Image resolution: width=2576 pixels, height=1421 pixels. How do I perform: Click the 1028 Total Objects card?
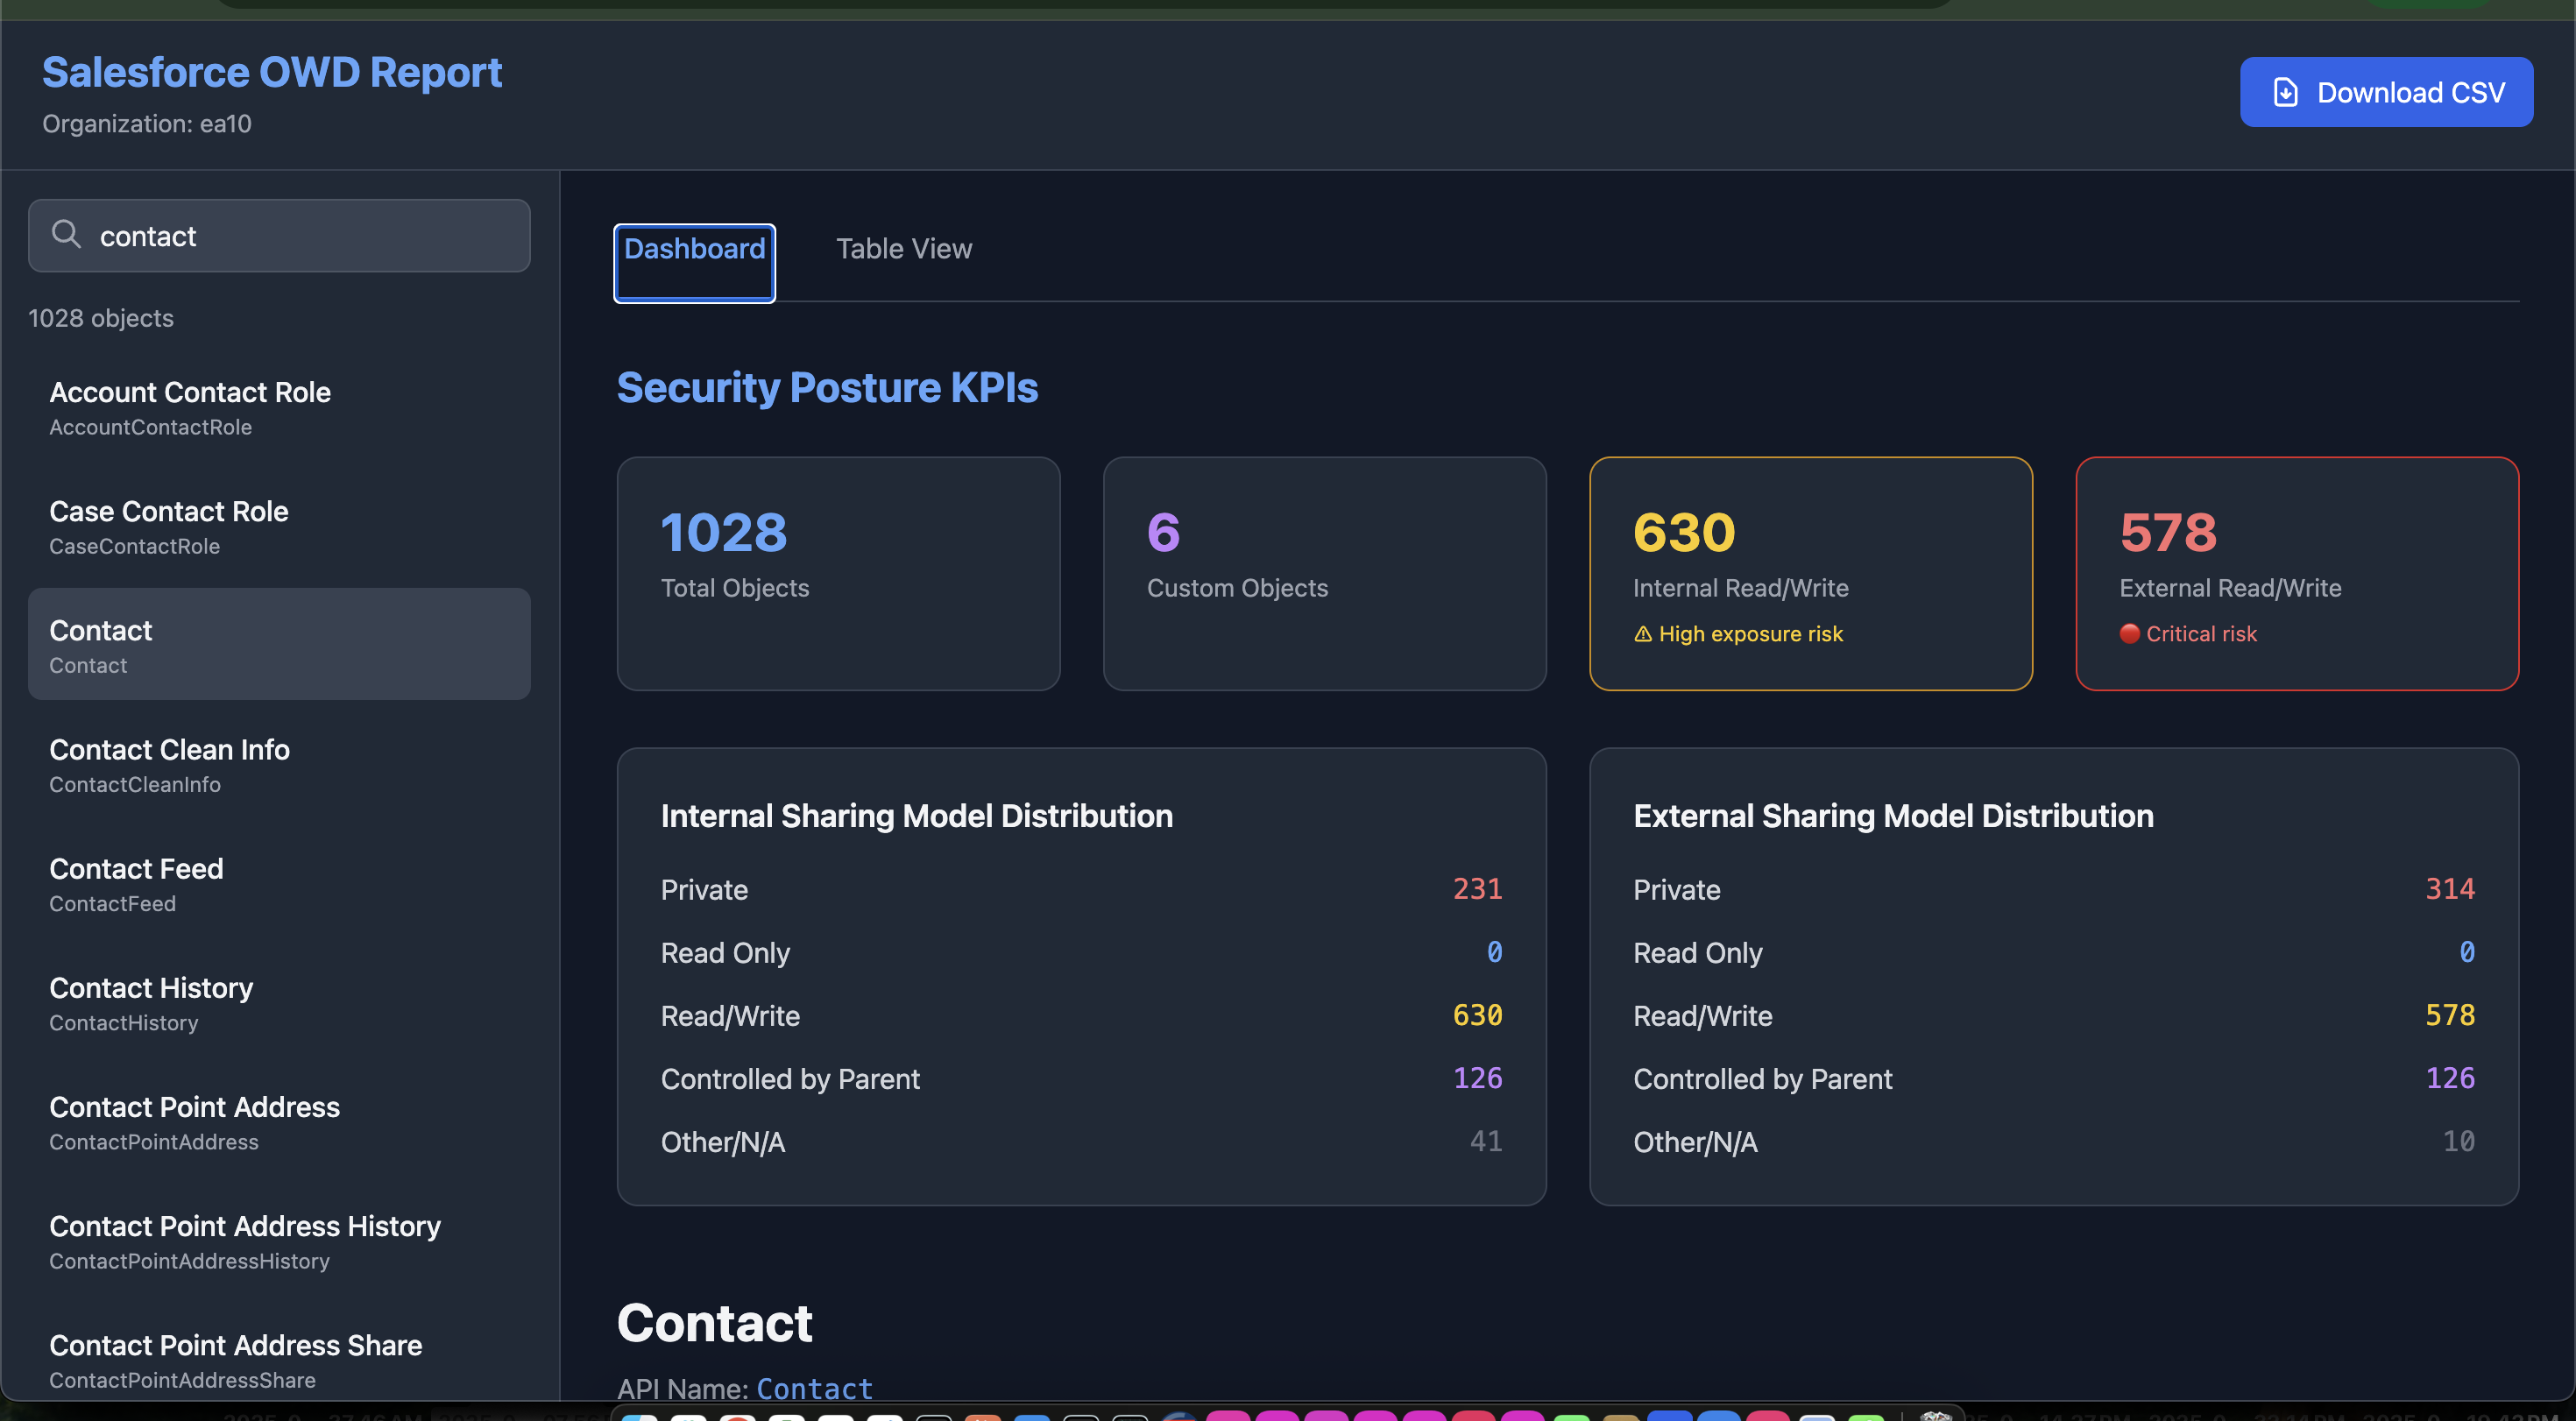pos(838,574)
